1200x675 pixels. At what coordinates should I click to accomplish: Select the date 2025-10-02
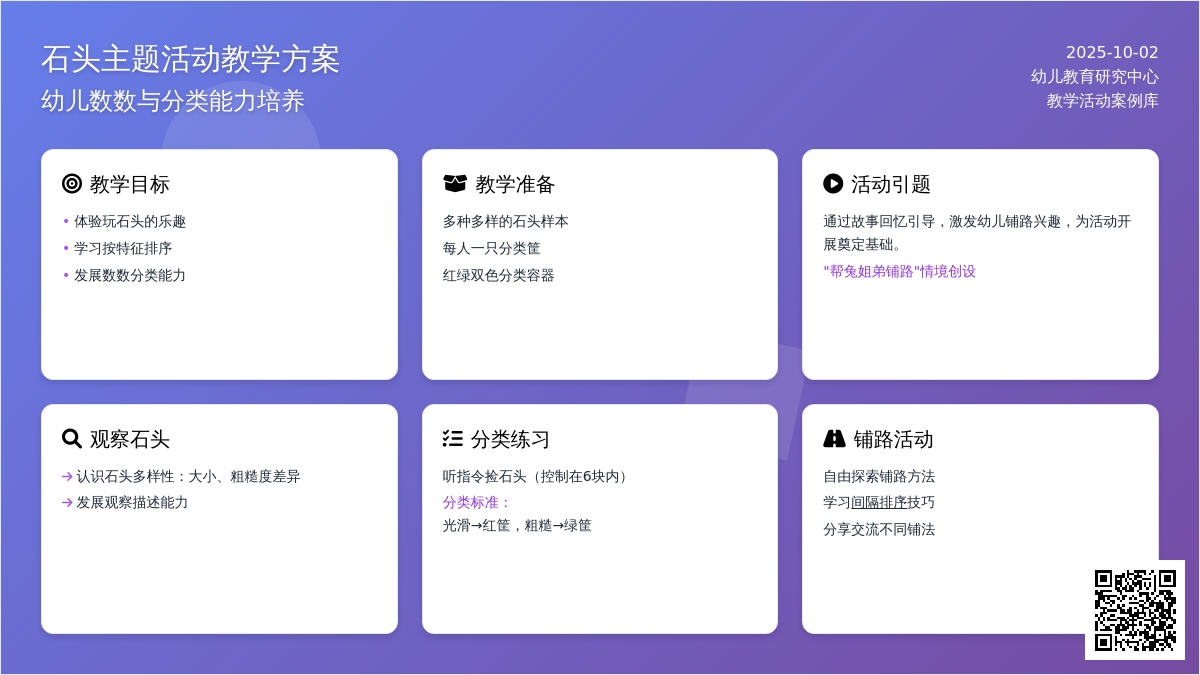[1111, 53]
